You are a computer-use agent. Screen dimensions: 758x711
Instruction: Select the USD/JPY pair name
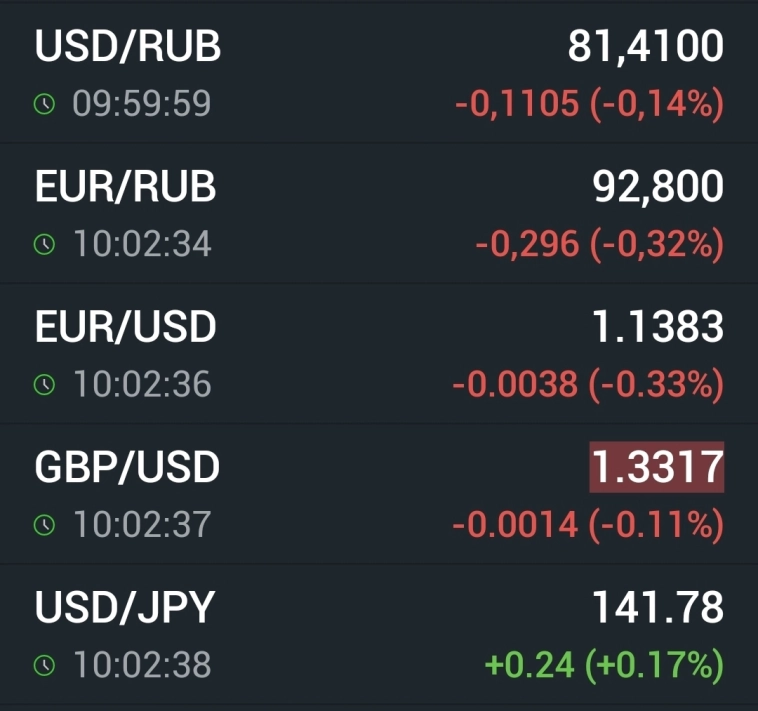point(125,608)
